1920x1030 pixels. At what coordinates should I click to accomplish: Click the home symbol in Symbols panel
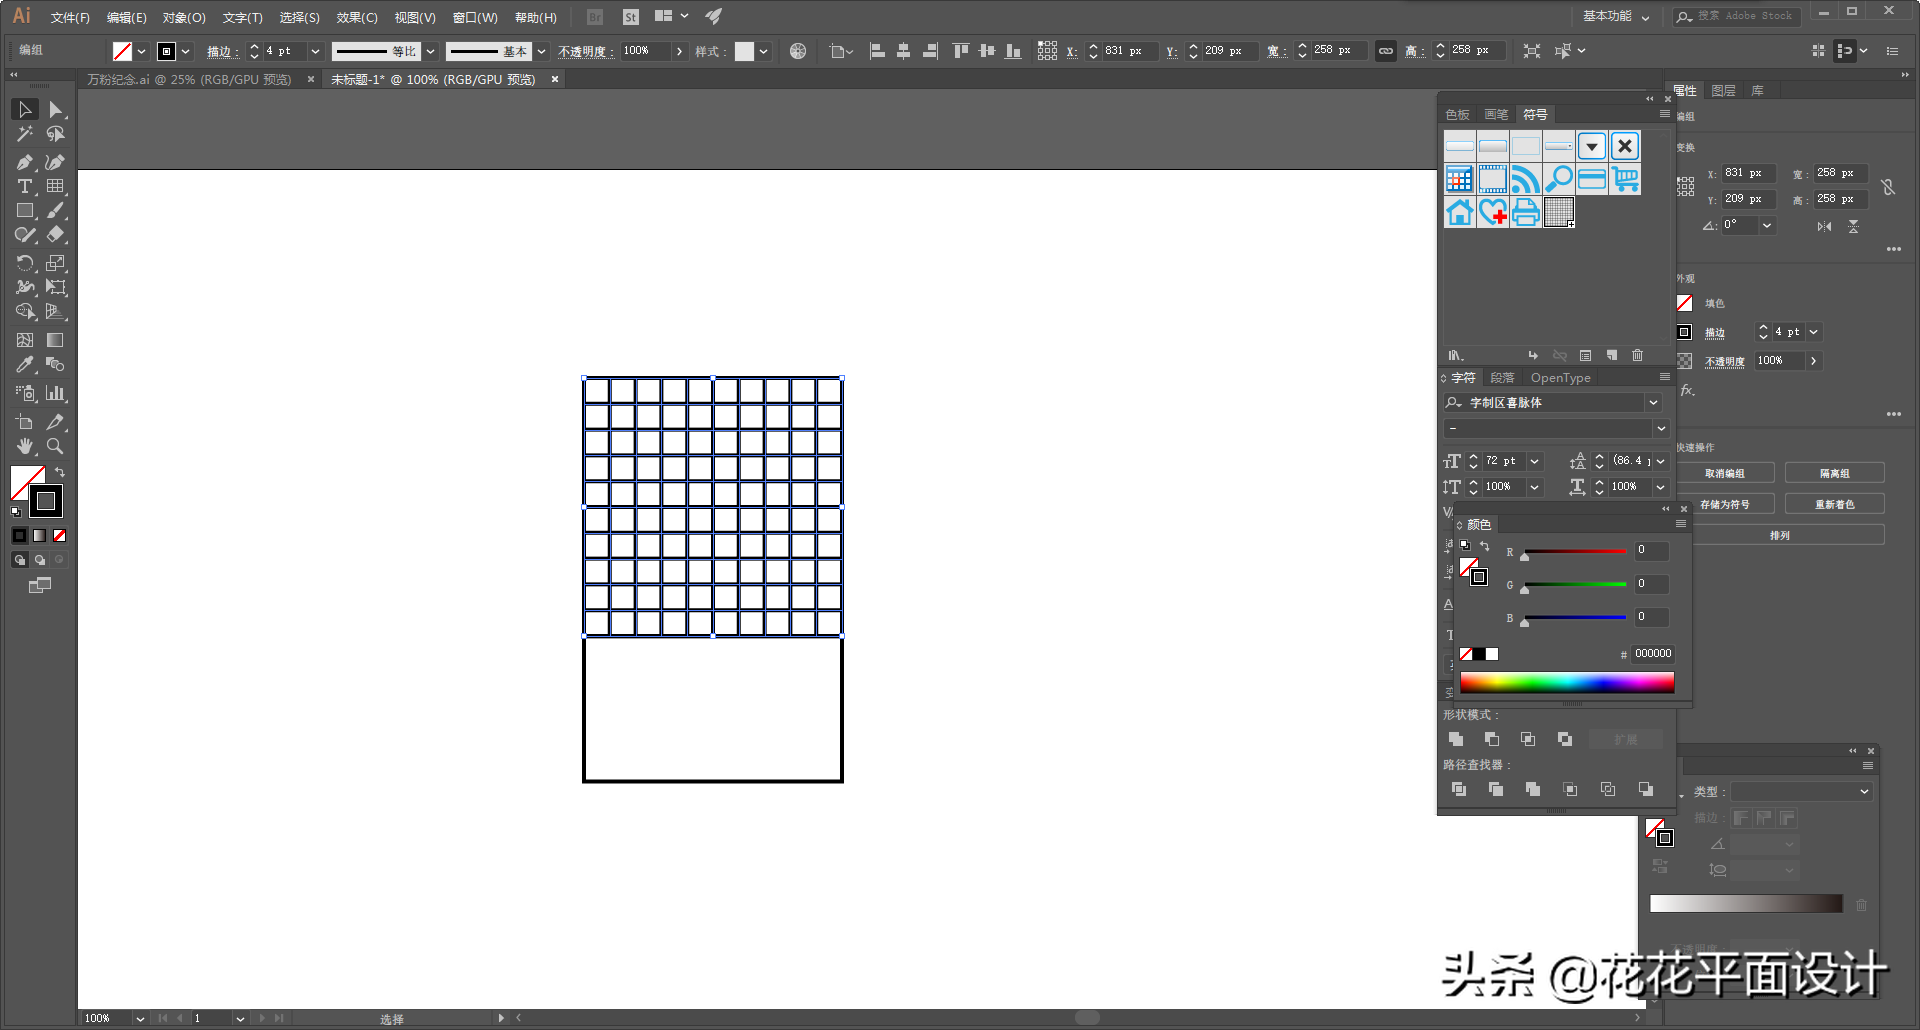pyautogui.click(x=1460, y=212)
